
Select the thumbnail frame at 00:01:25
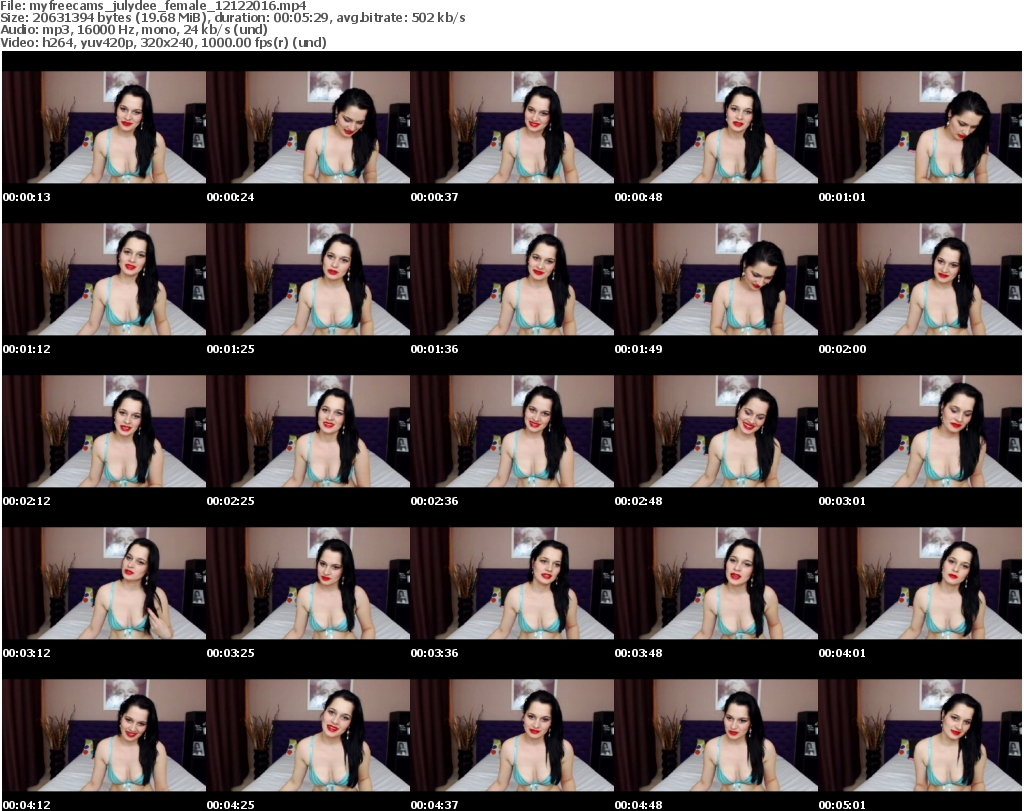coord(308,279)
